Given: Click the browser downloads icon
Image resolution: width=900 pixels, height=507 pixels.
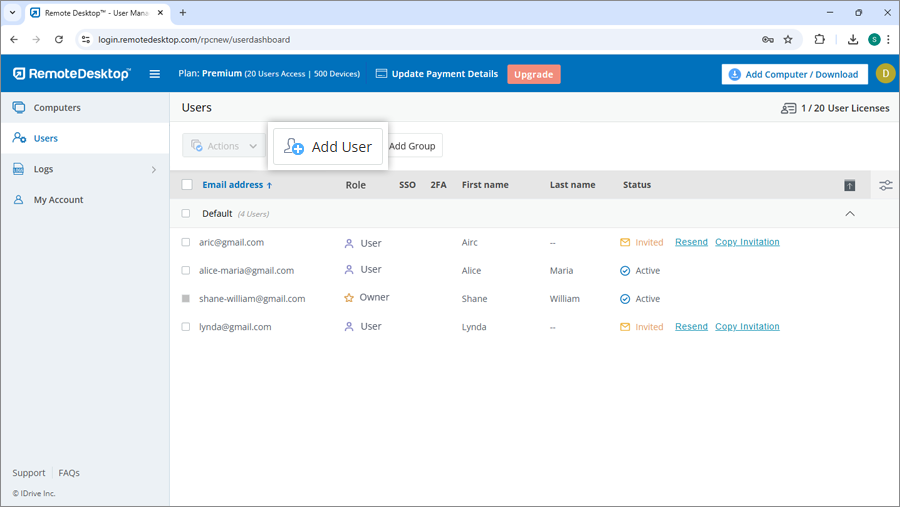Looking at the screenshot, I should [x=852, y=39].
